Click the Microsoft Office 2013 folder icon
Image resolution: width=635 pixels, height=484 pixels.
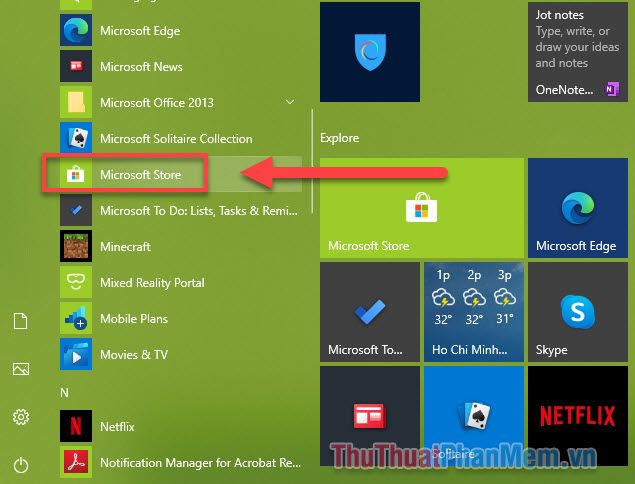pyautogui.click(x=76, y=102)
